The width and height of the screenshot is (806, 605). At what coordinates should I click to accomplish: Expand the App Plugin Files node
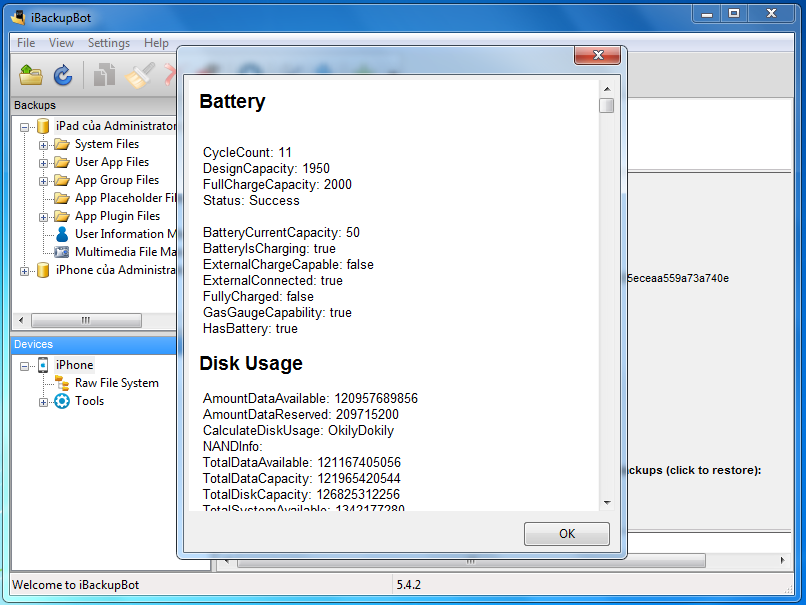(x=43, y=217)
